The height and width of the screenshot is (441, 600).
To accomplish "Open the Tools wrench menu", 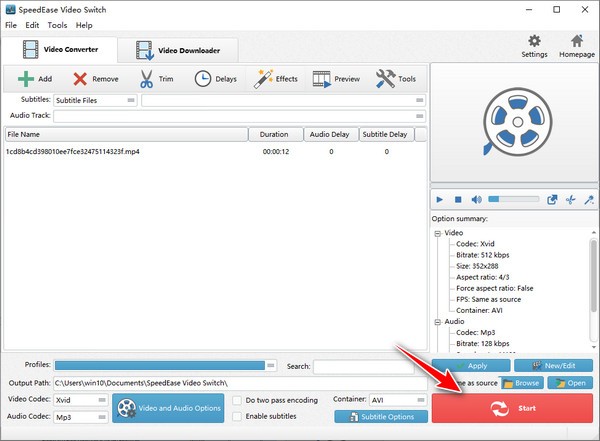I will [384, 78].
